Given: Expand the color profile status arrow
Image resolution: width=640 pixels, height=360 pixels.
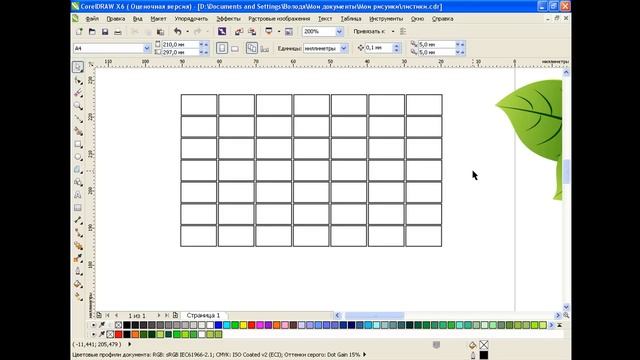Looking at the screenshot, I should click(364, 355).
